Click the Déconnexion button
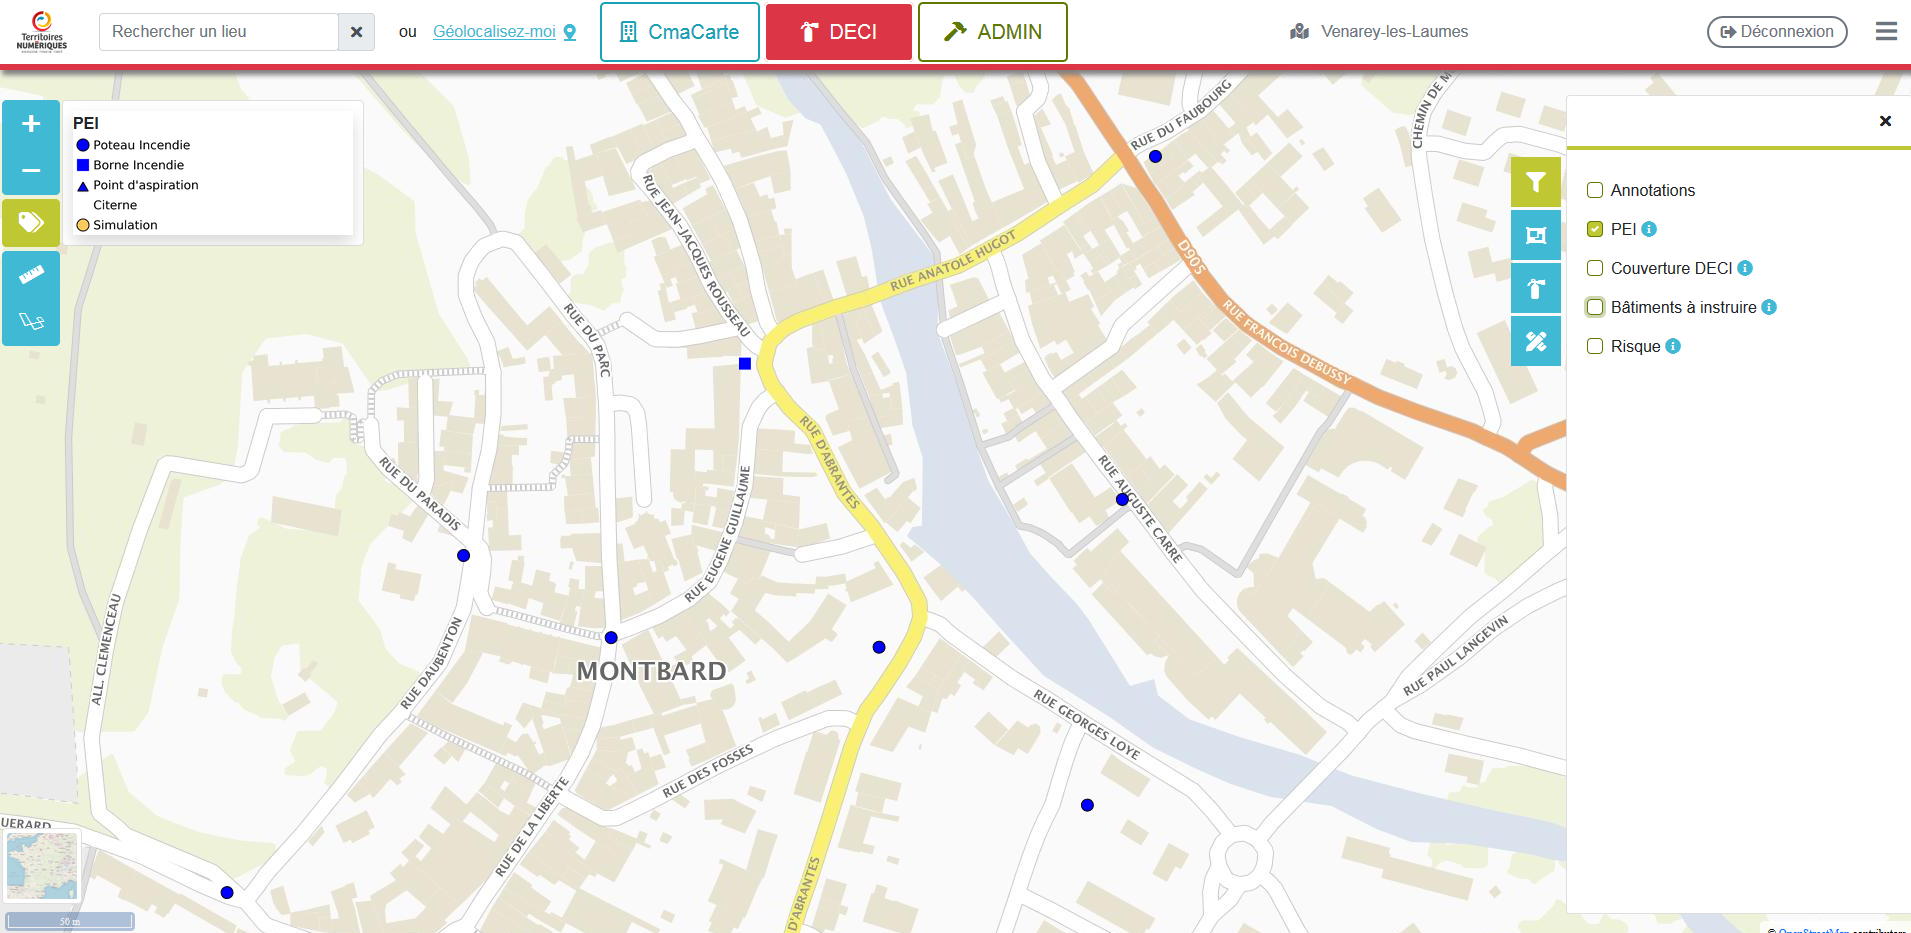Viewport: 1911px width, 933px height. tap(1776, 32)
